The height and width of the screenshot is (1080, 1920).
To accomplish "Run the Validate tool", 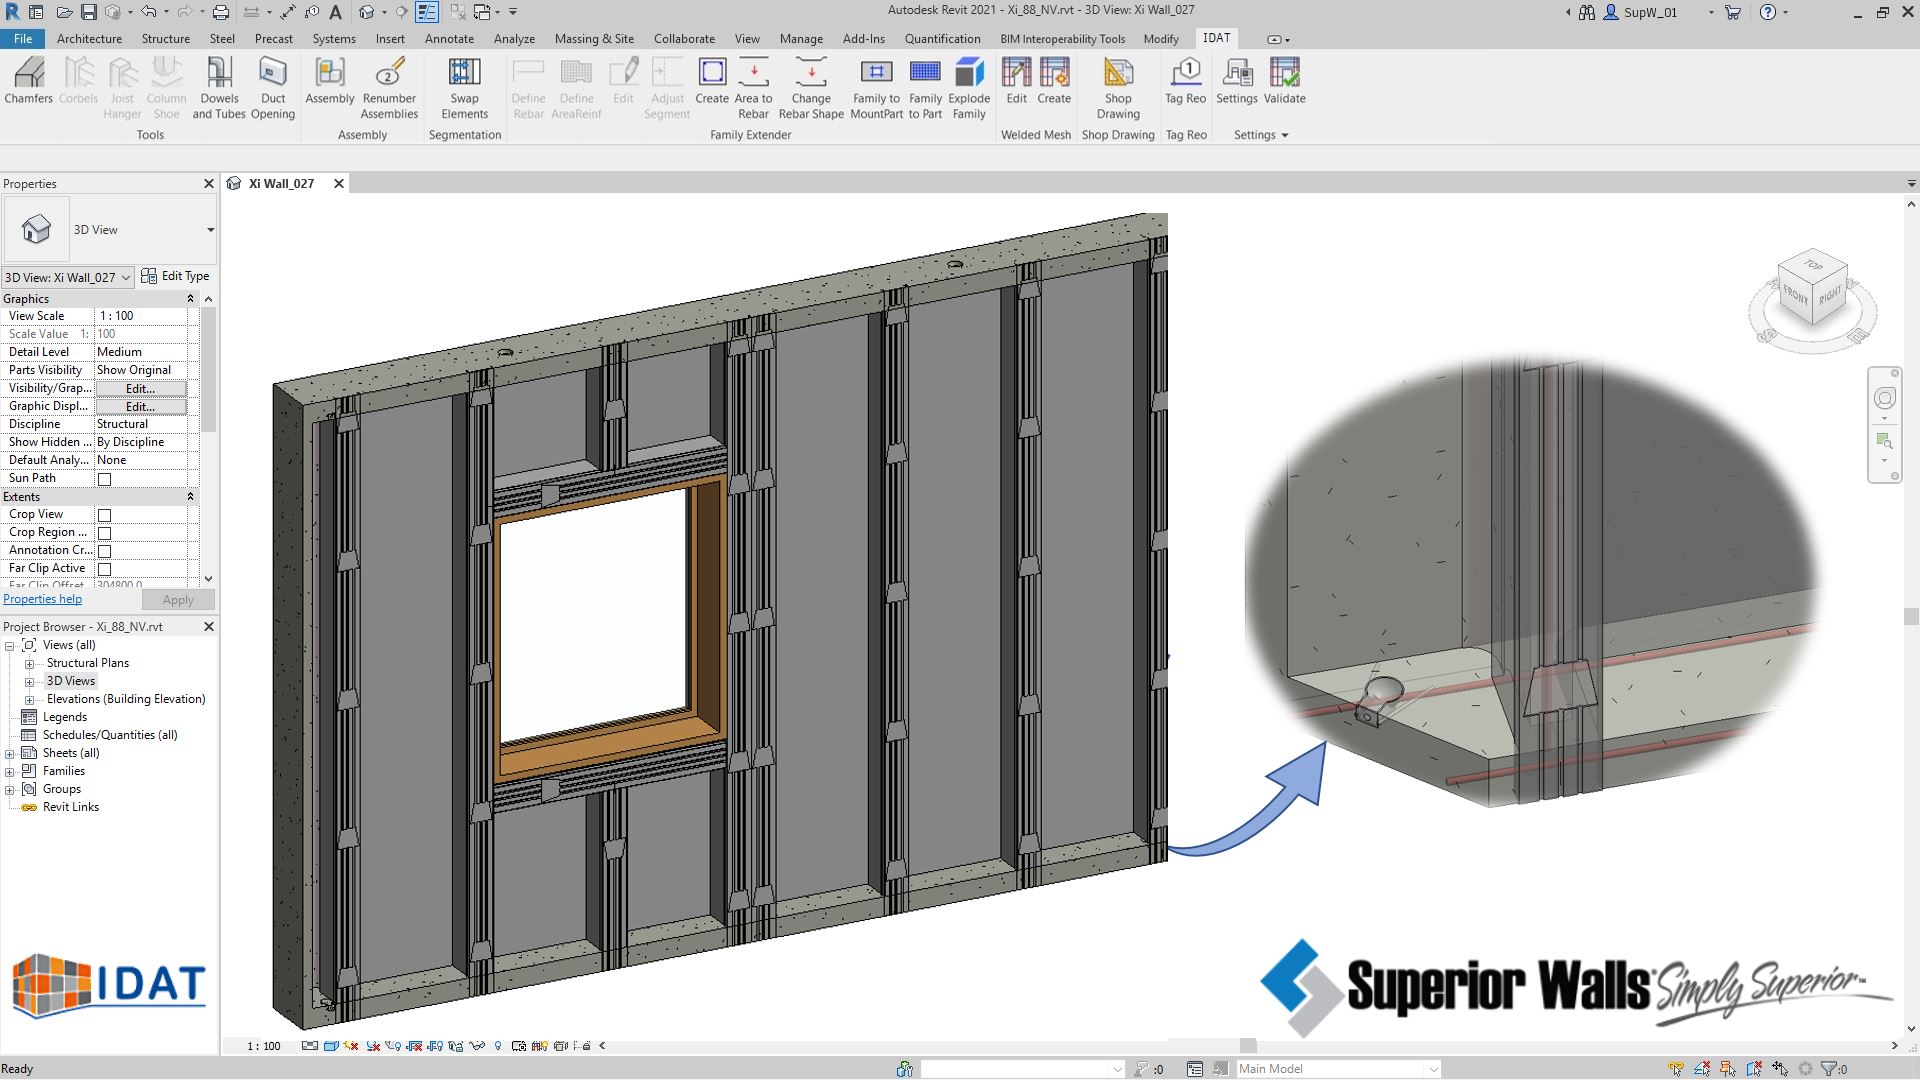I will pyautogui.click(x=1285, y=85).
